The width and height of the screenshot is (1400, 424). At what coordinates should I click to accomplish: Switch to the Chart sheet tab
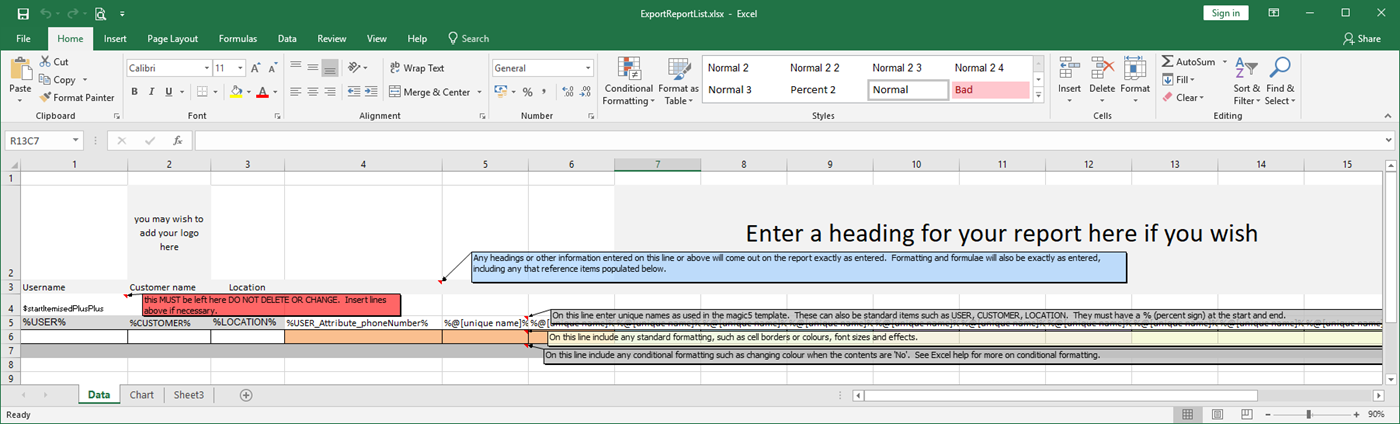click(142, 395)
